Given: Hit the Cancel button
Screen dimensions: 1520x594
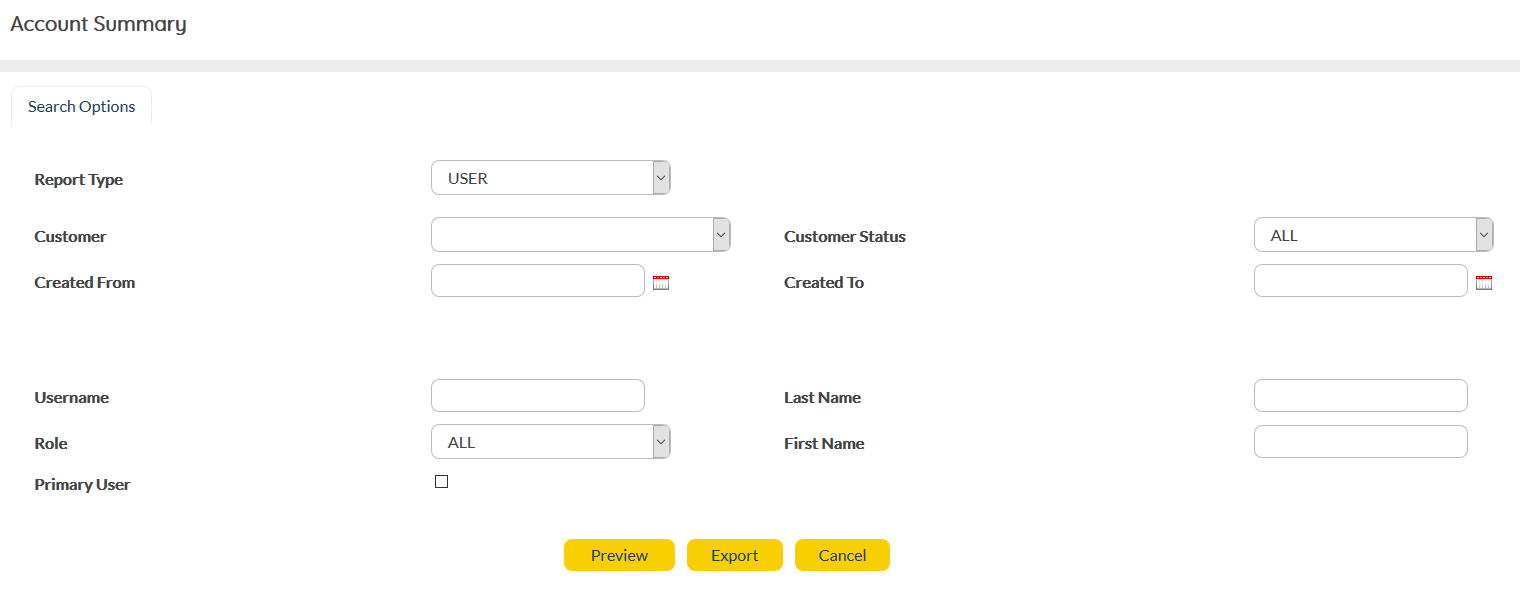Looking at the screenshot, I should (842, 556).
